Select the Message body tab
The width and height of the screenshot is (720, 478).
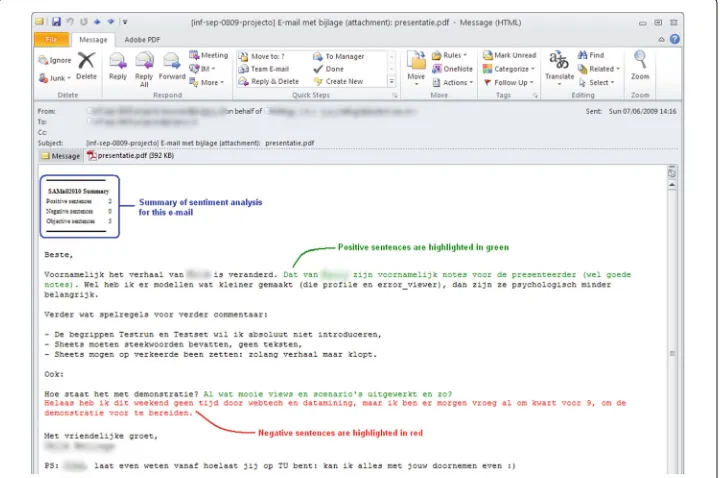click(x=61, y=156)
